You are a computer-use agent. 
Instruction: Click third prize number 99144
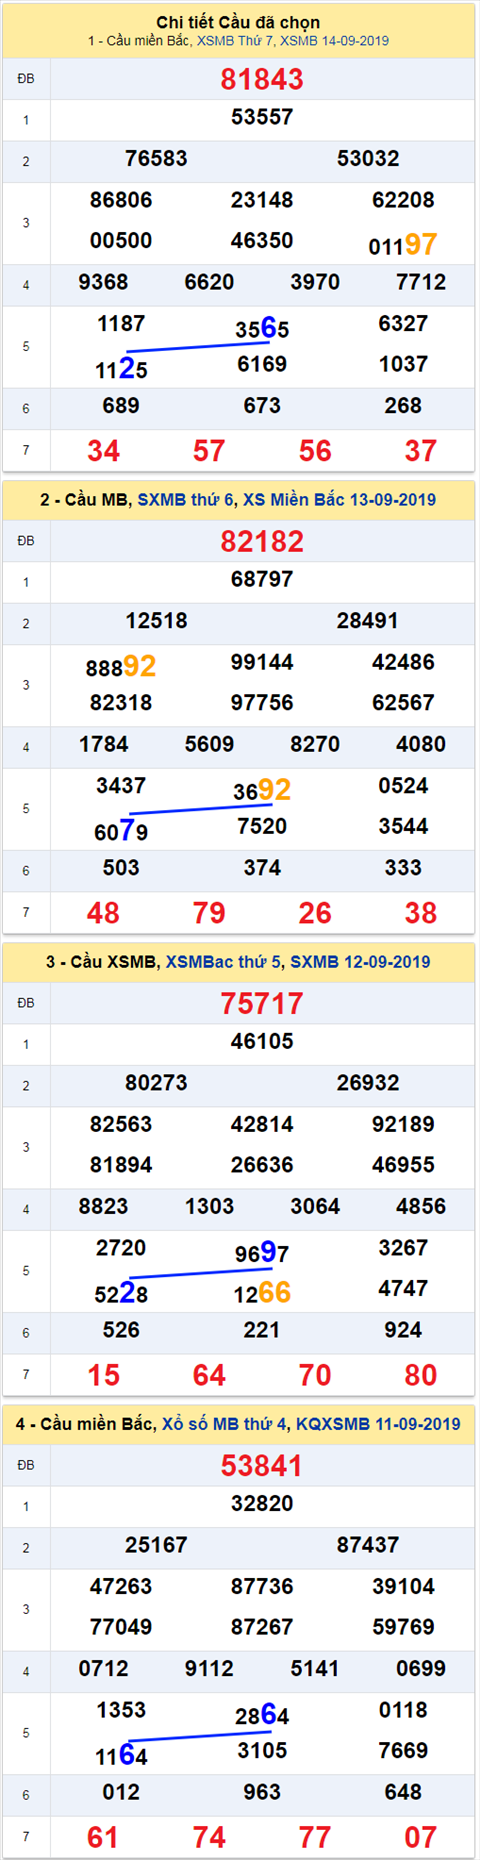(x=262, y=662)
